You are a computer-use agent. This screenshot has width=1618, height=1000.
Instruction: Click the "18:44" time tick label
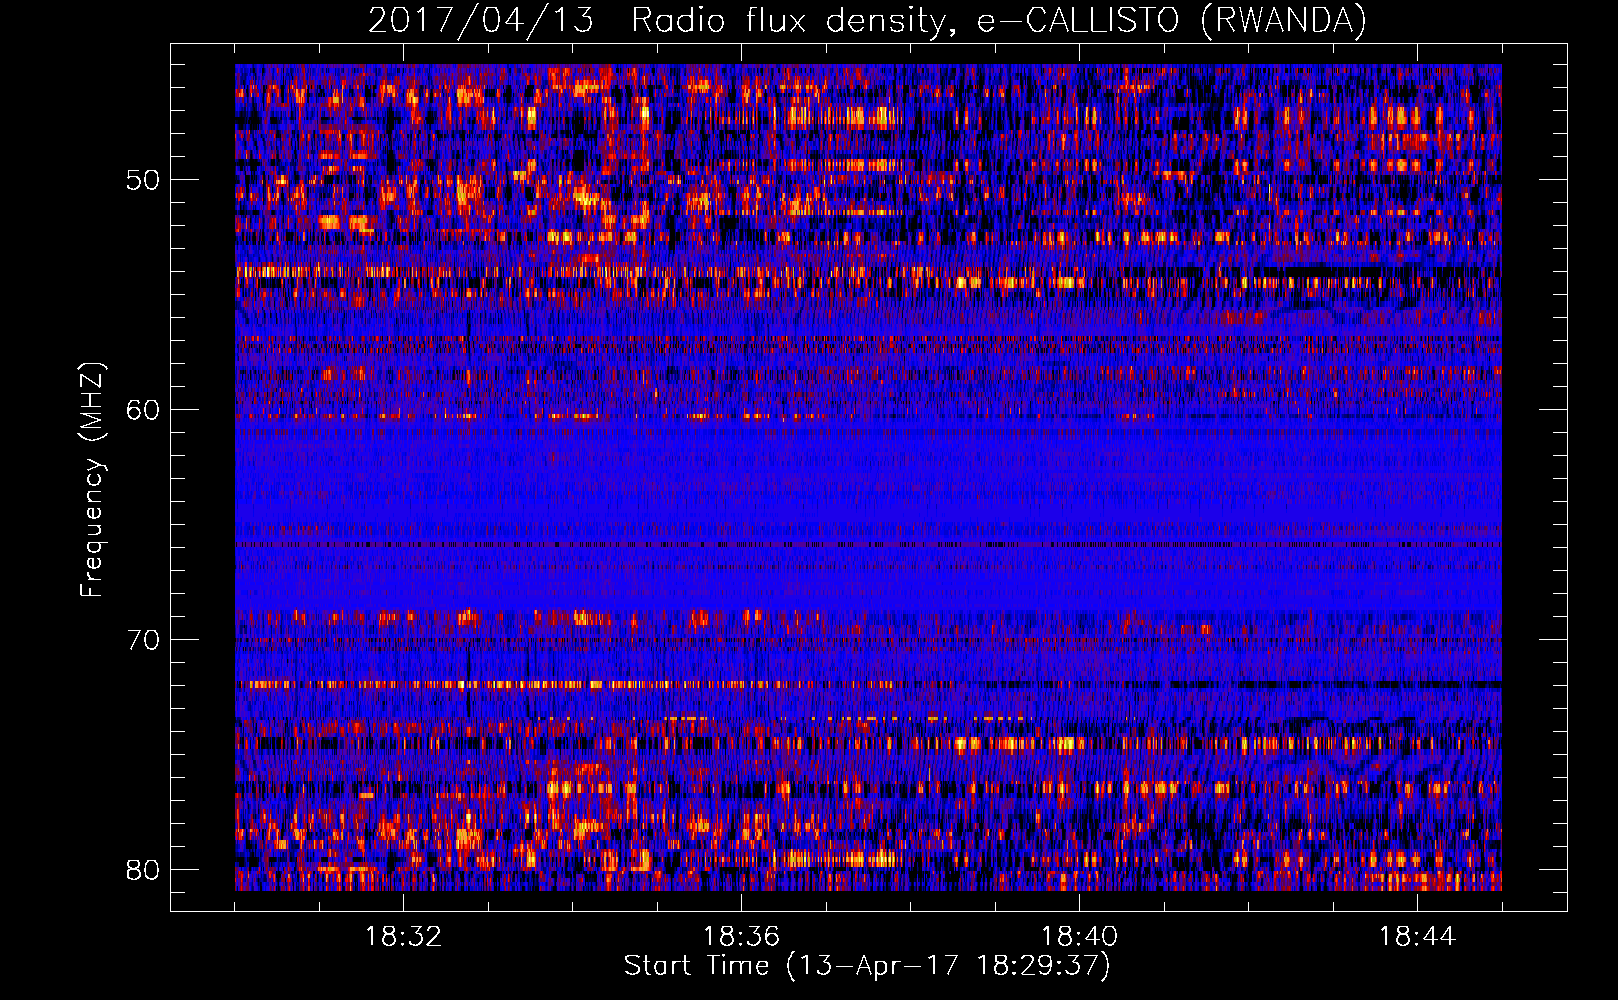tap(1417, 936)
